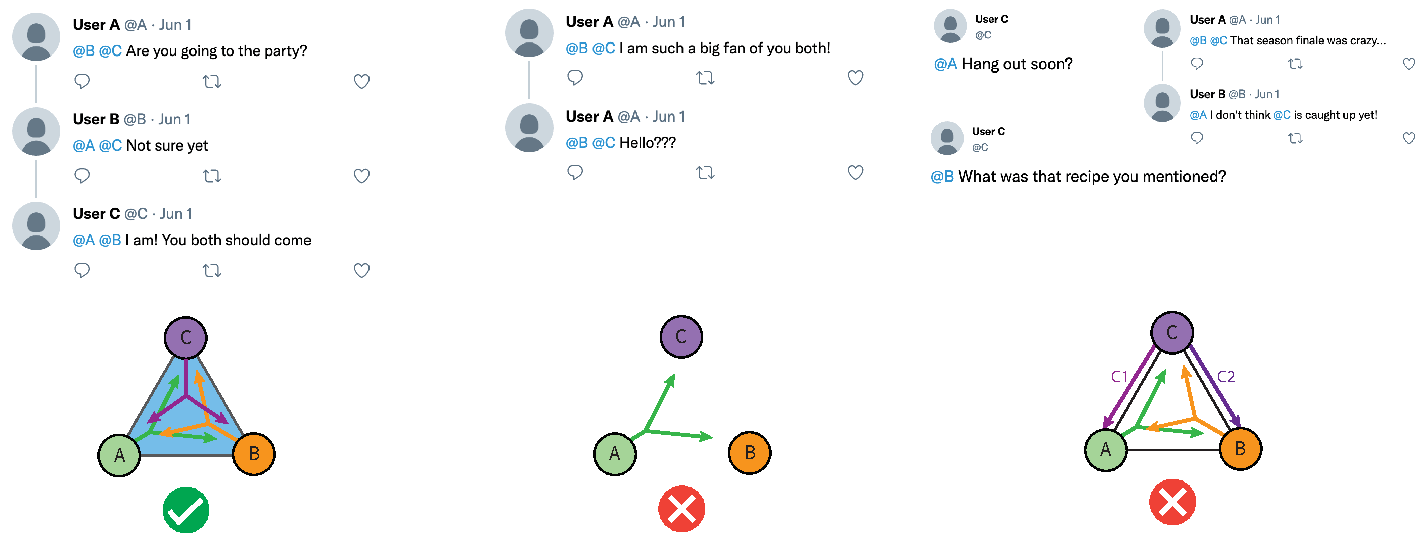
Task: Click the red X under the right triangle graph
Action: tap(1172, 502)
